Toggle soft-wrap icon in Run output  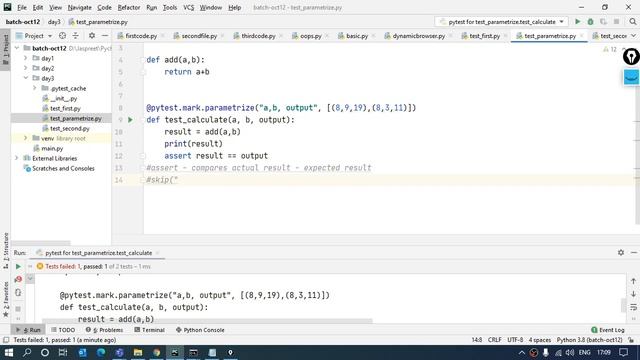coord(633,307)
